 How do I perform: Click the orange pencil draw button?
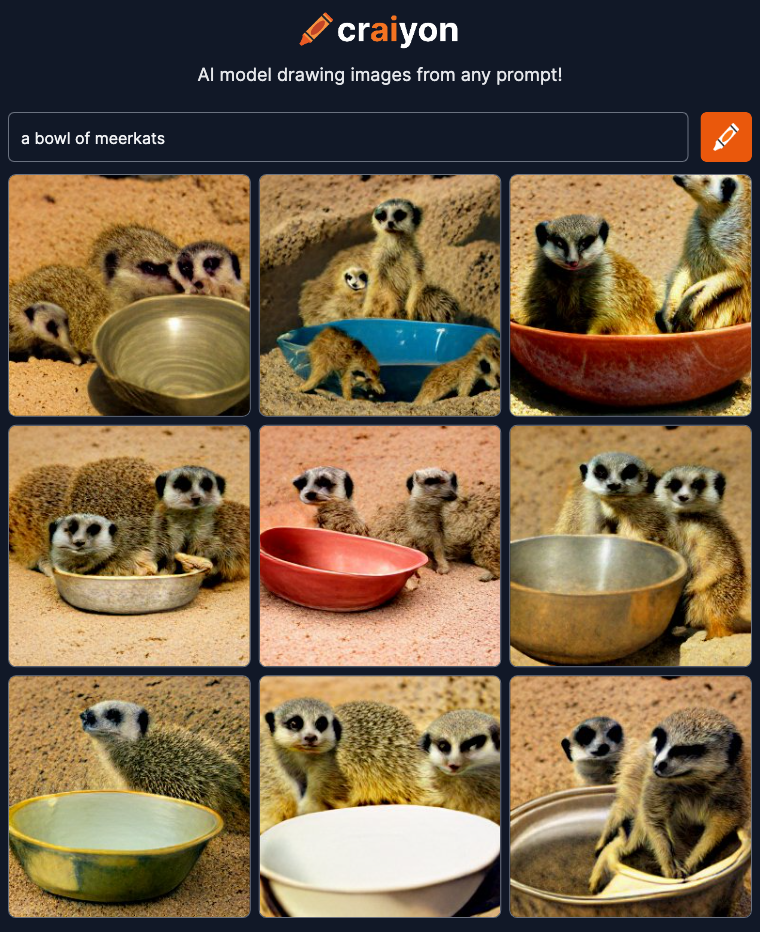(x=726, y=137)
